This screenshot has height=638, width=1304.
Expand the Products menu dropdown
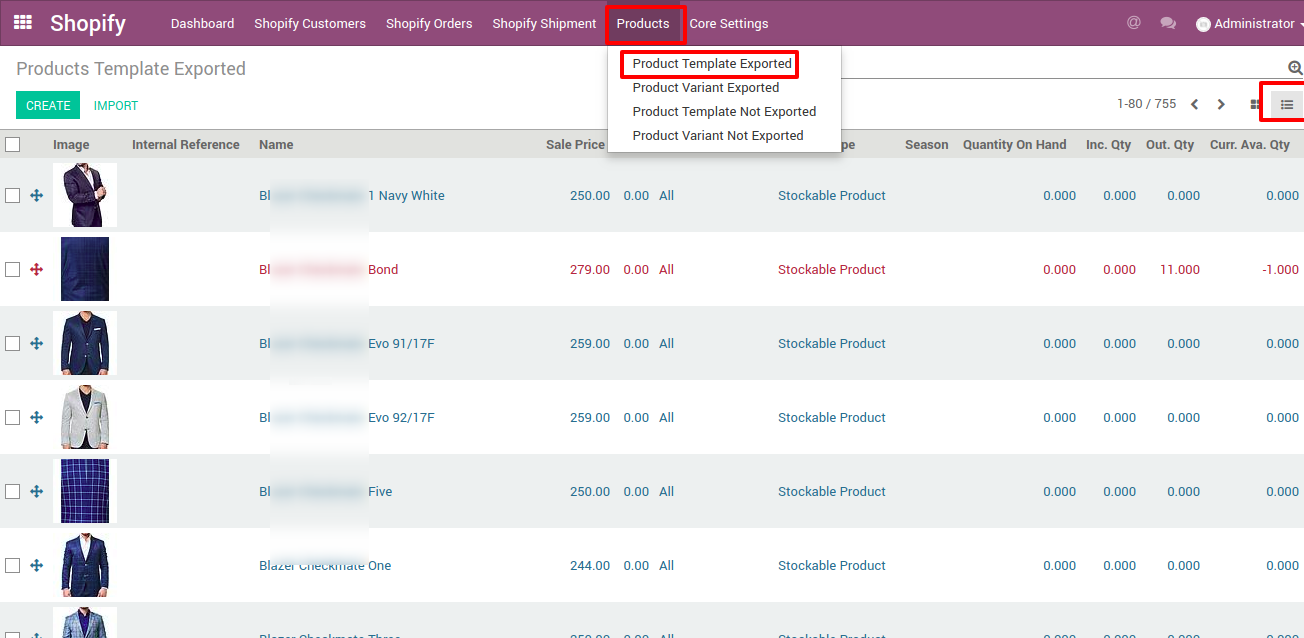(x=643, y=23)
